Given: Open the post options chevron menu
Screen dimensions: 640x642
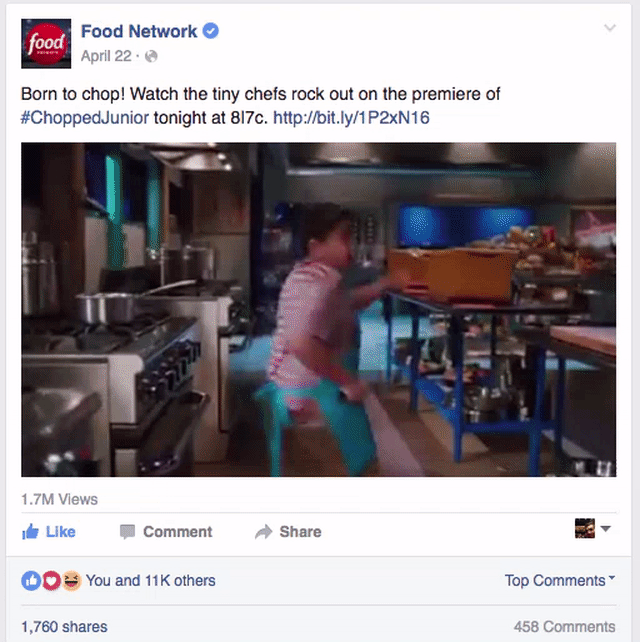Looking at the screenshot, I should pyautogui.click(x=610, y=28).
